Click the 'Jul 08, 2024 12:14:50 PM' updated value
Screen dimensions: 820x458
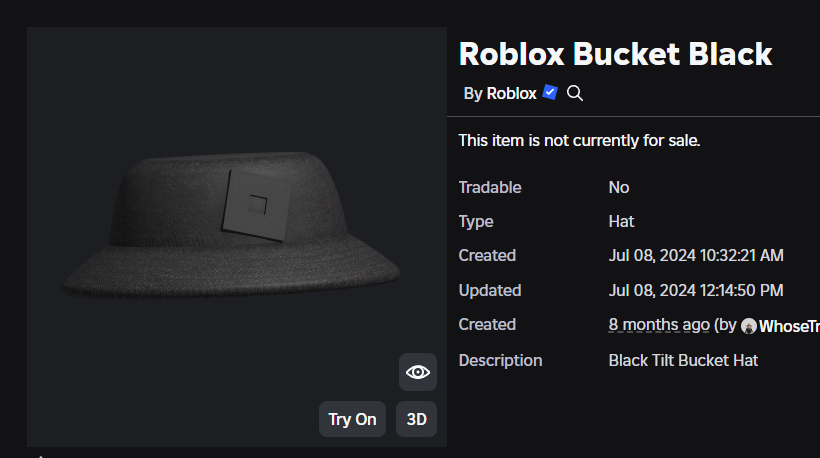tap(696, 290)
